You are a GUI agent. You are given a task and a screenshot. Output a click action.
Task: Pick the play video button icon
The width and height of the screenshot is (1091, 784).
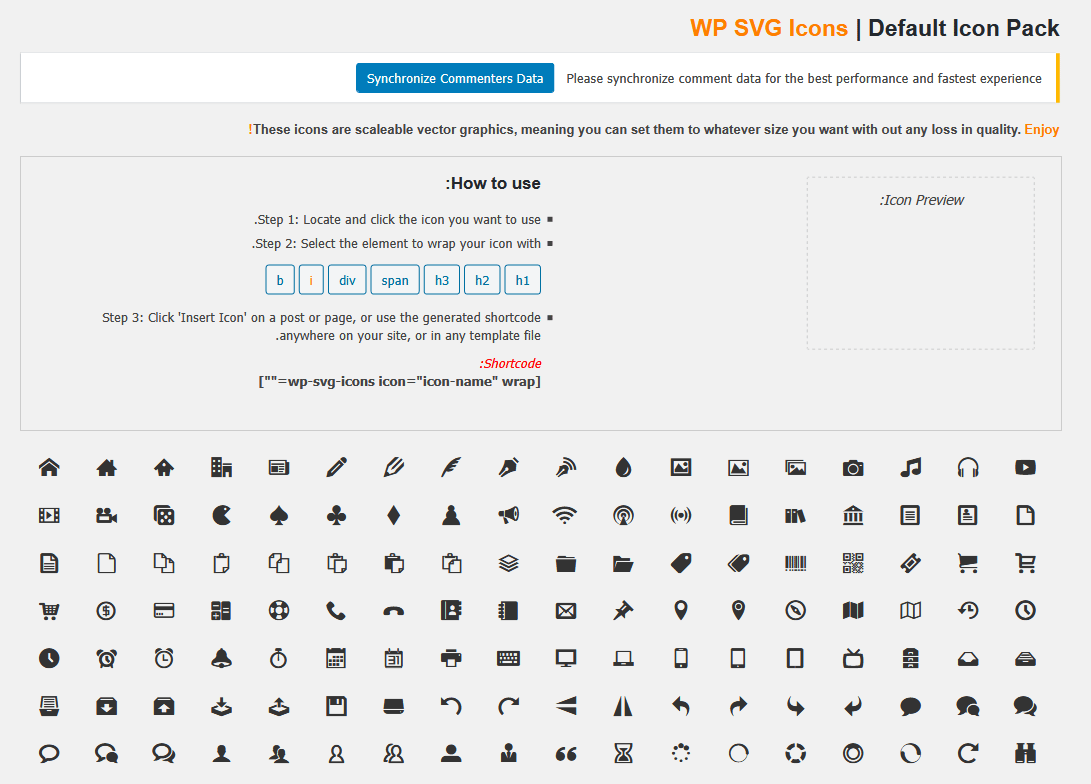[1026, 467]
